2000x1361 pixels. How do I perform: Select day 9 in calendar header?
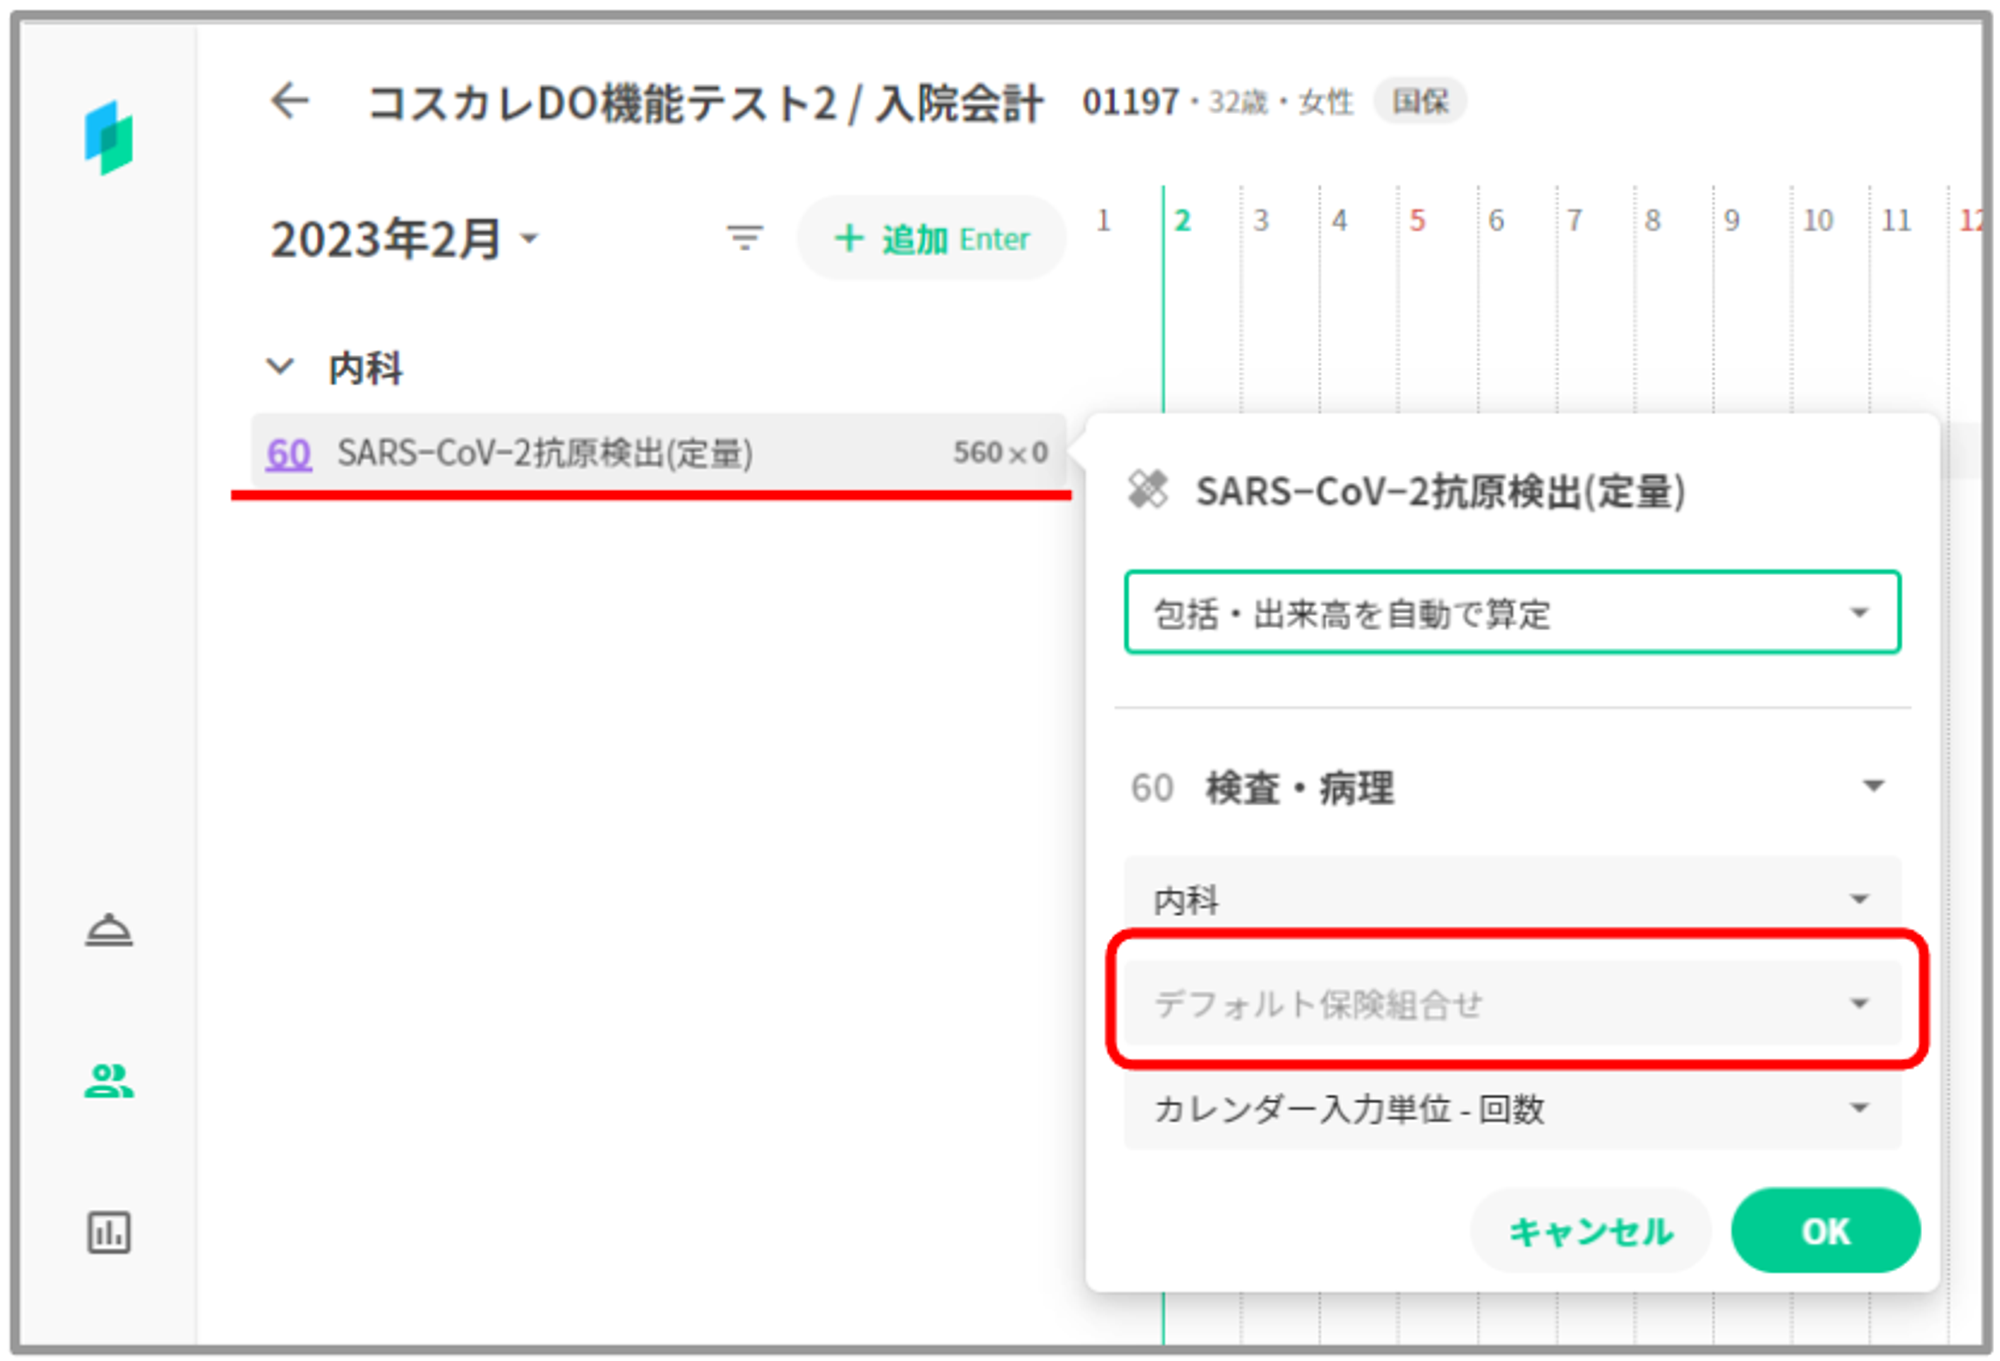coord(1731,220)
